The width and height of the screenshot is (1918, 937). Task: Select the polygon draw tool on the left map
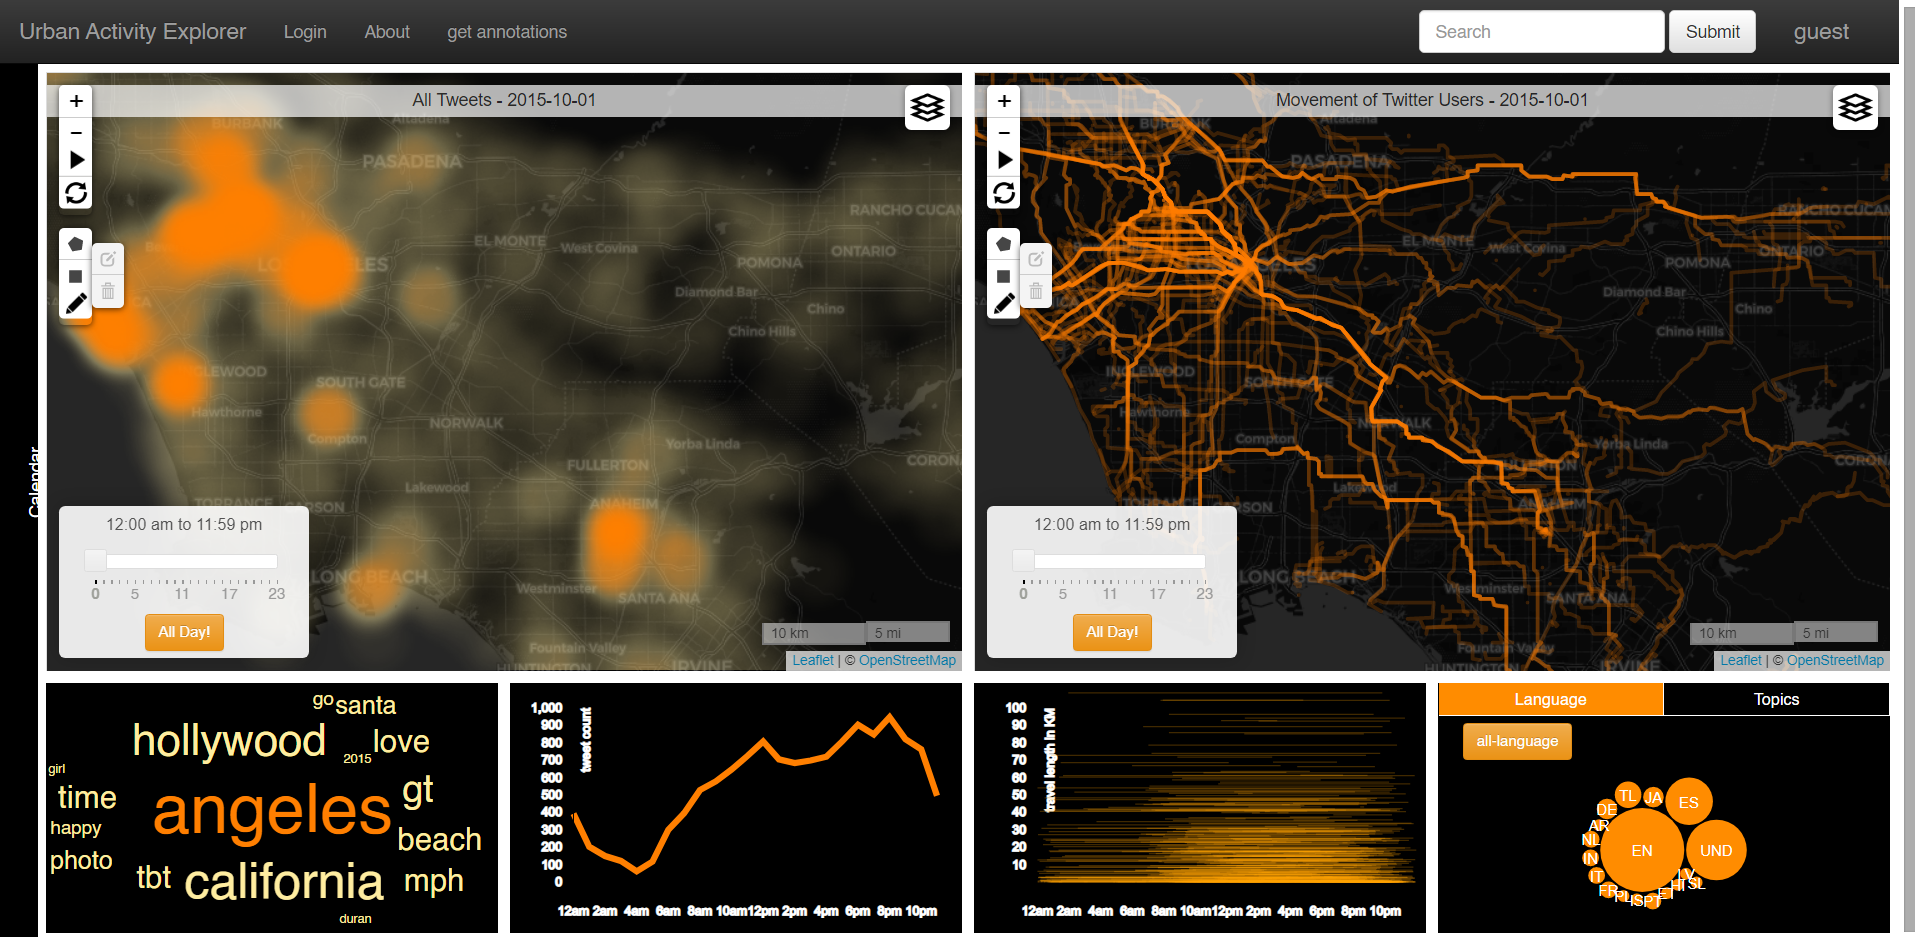(75, 243)
